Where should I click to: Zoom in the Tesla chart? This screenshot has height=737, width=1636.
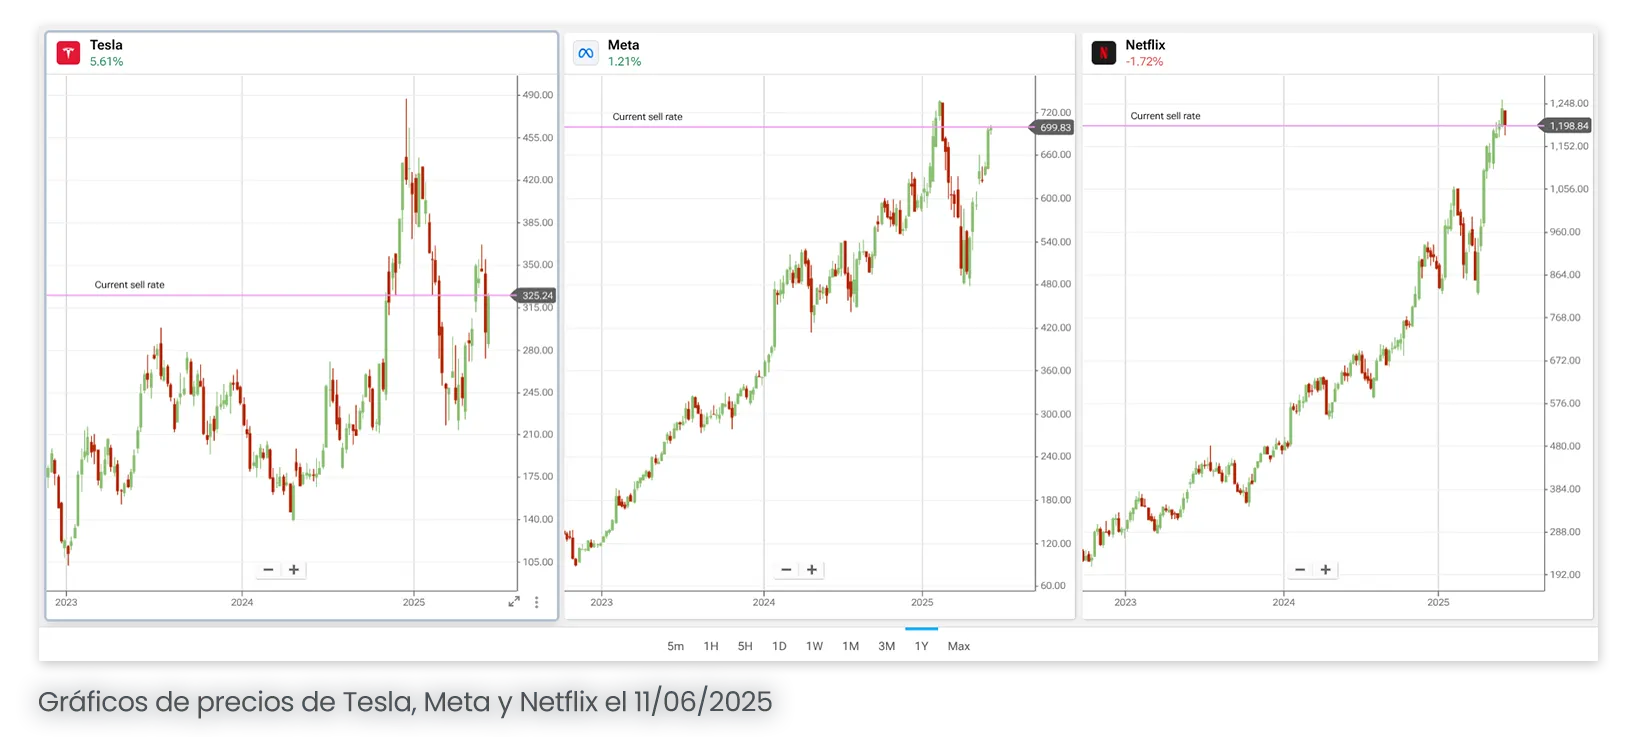coord(294,570)
